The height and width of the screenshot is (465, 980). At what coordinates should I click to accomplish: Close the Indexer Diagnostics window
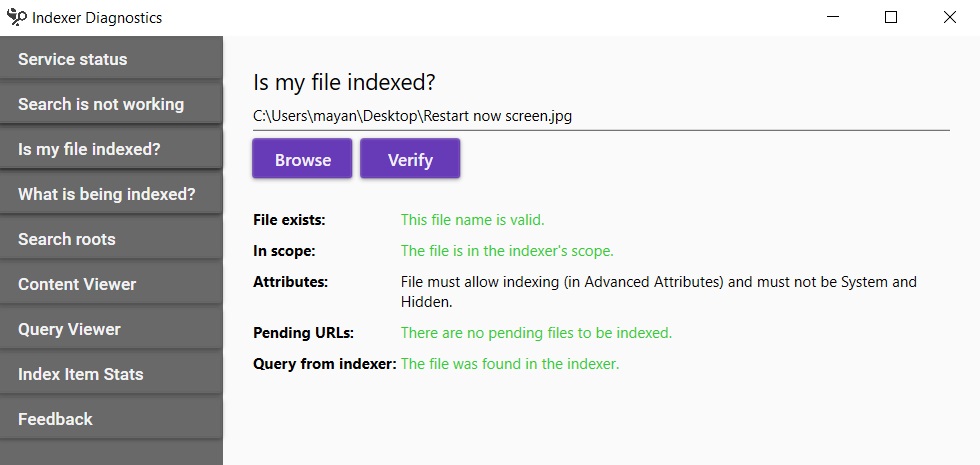950,18
